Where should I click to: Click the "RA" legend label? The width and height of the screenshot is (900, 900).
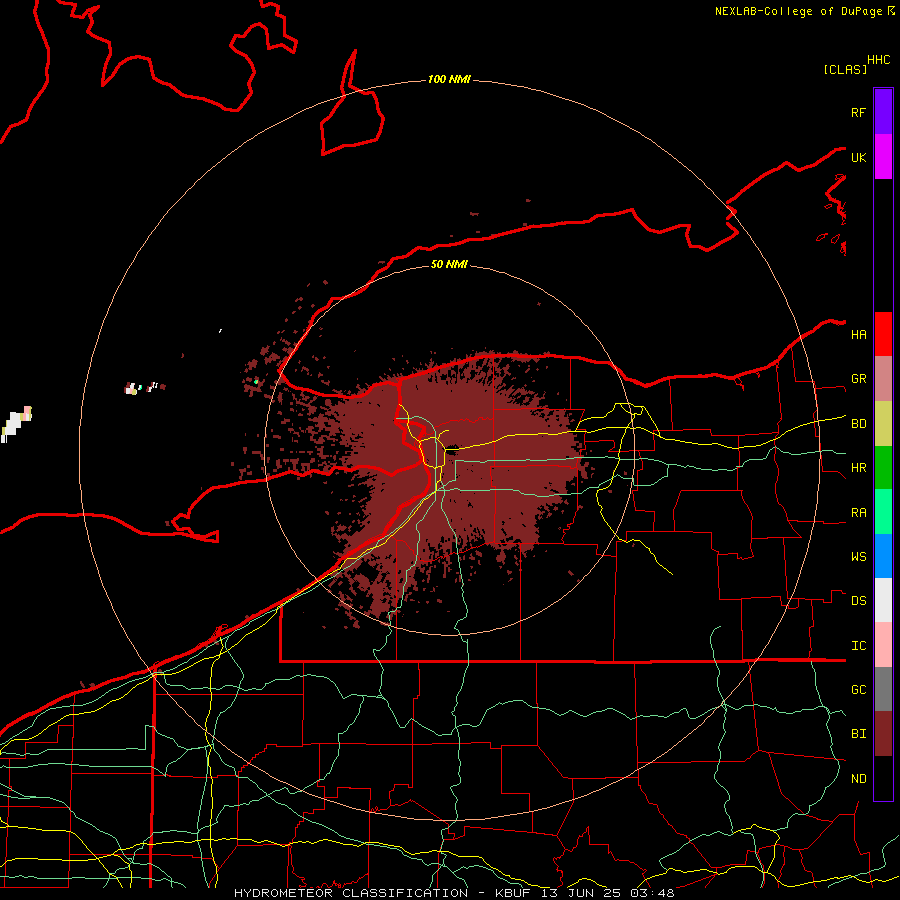coord(858,513)
